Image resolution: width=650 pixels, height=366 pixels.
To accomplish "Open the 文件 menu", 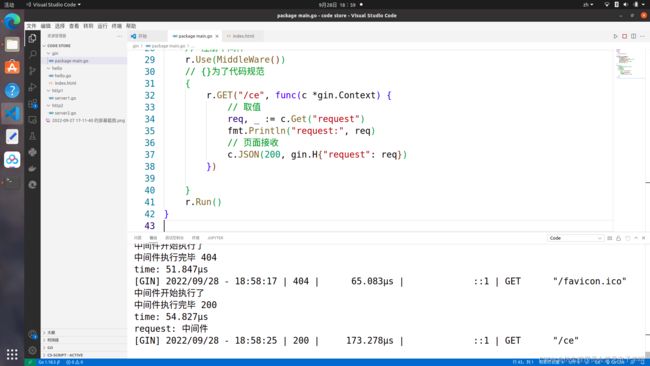I will pos(32,26).
